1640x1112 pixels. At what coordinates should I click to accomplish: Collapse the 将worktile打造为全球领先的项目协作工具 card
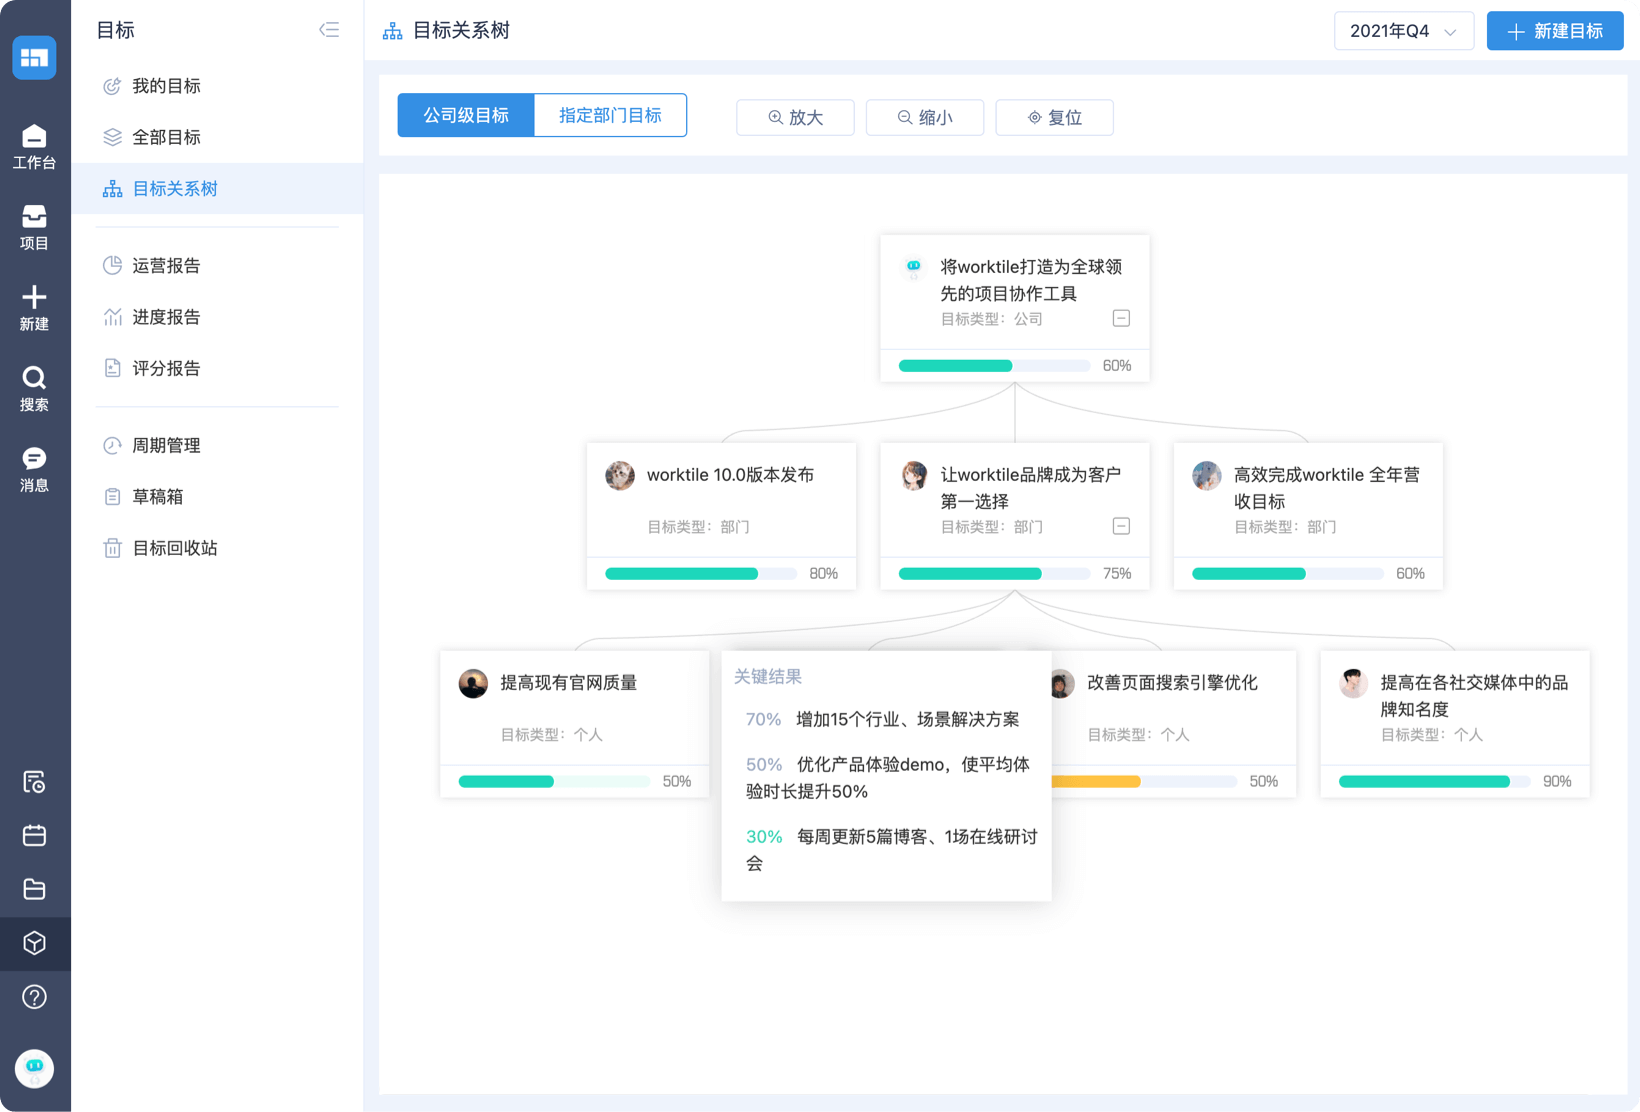pos(1121,318)
